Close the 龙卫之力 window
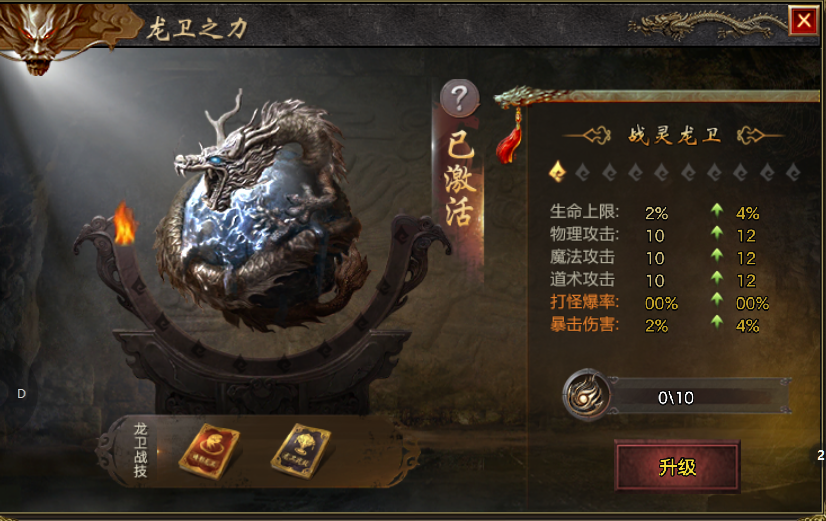The height and width of the screenshot is (521, 826). [x=803, y=21]
